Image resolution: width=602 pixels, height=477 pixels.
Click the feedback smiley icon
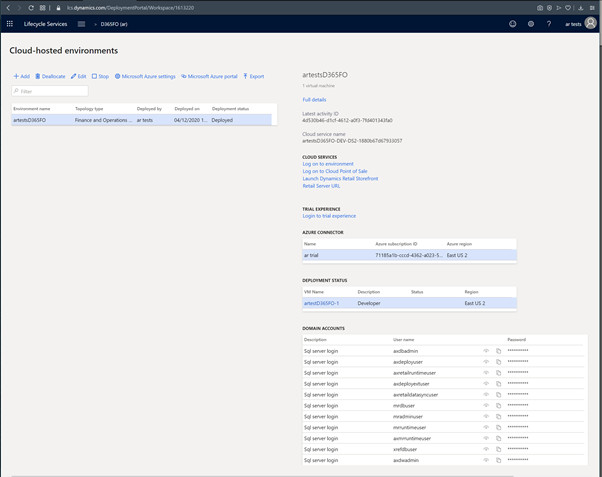point(513,23)
